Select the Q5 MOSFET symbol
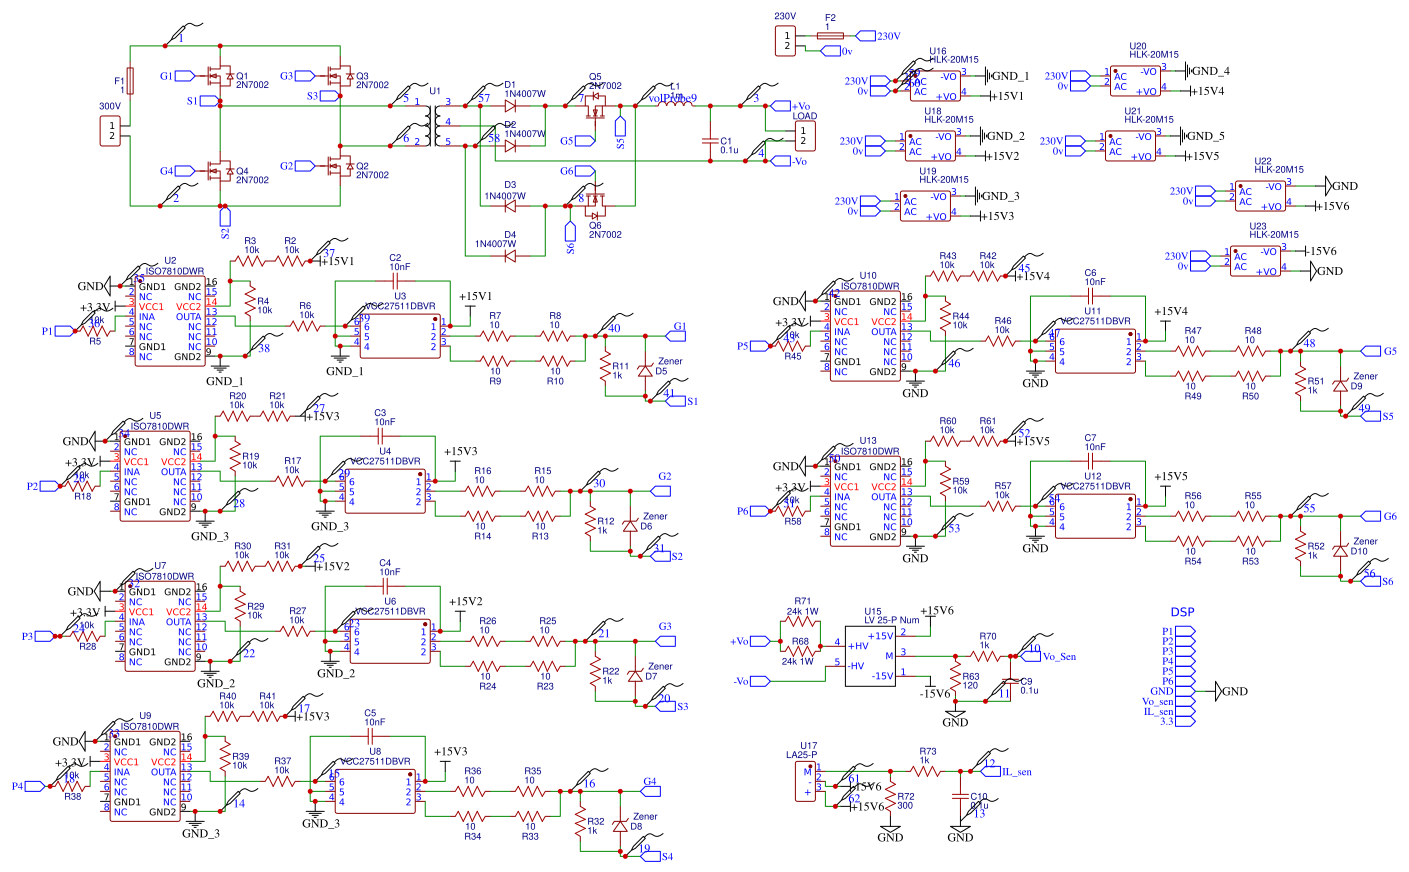1409x872 pixels. tap(597, 107)
